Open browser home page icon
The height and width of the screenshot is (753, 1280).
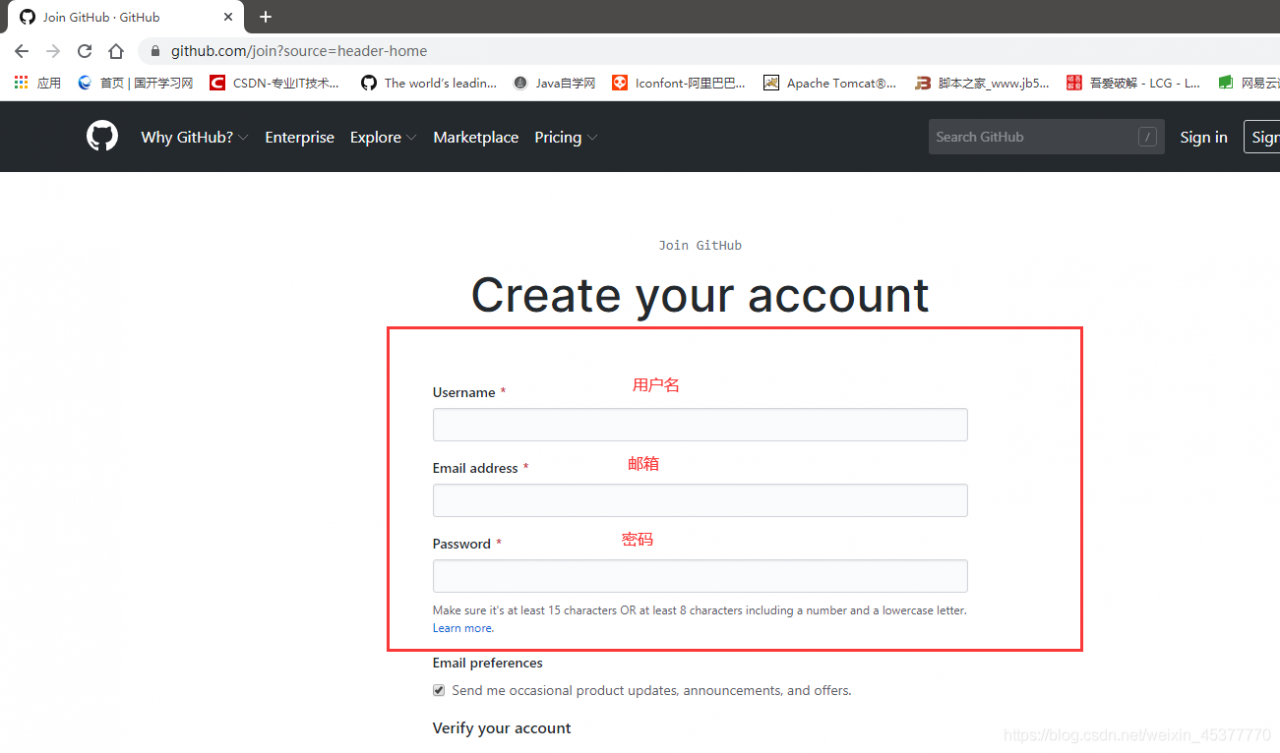[x=116, y=51]
